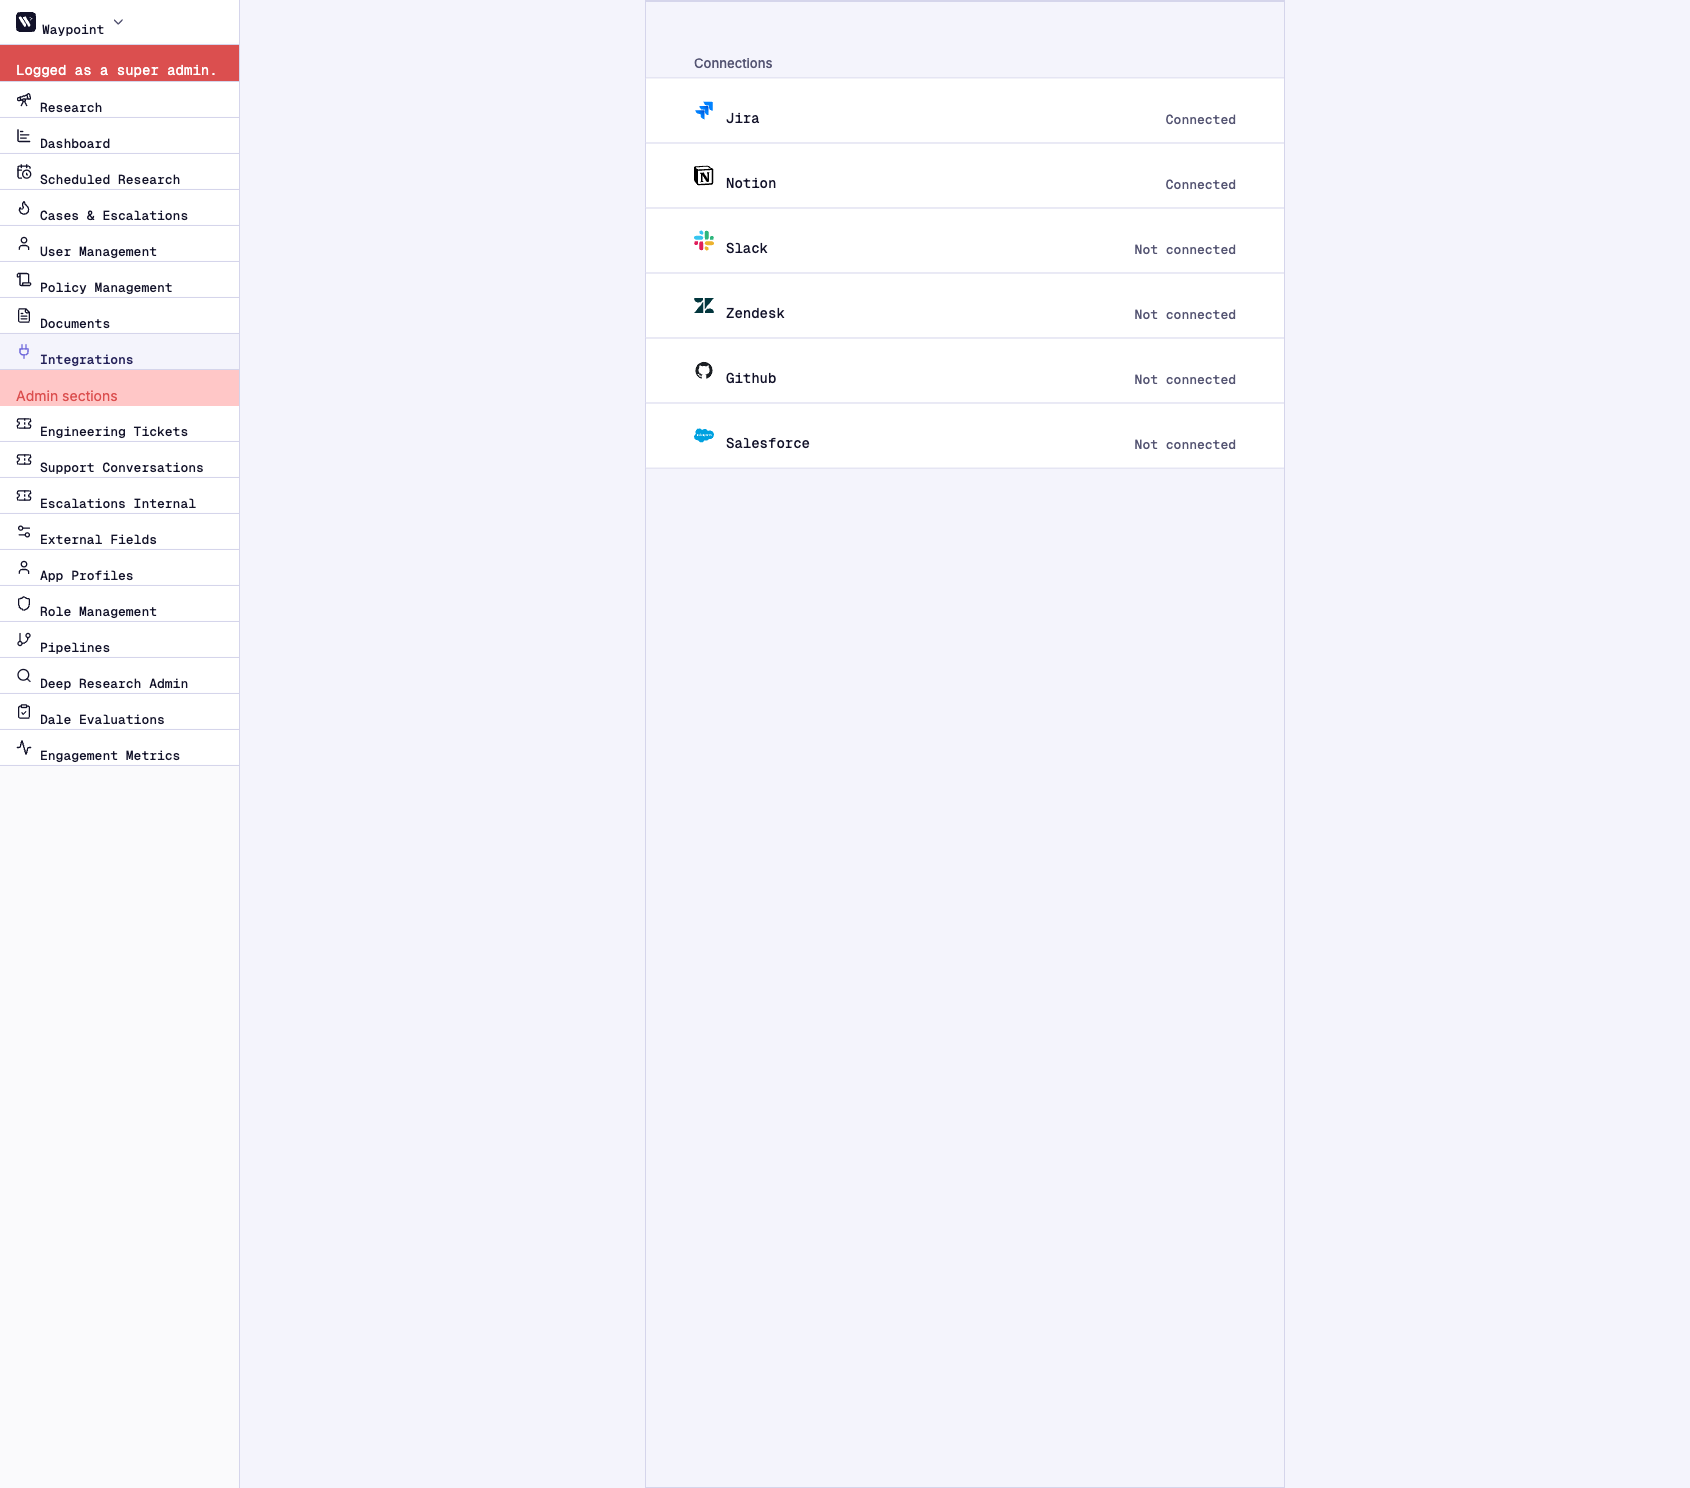1690x1488 pixels.
Task: Open the Waypoint workspace dropdown chevron
Action: [118, 22]
